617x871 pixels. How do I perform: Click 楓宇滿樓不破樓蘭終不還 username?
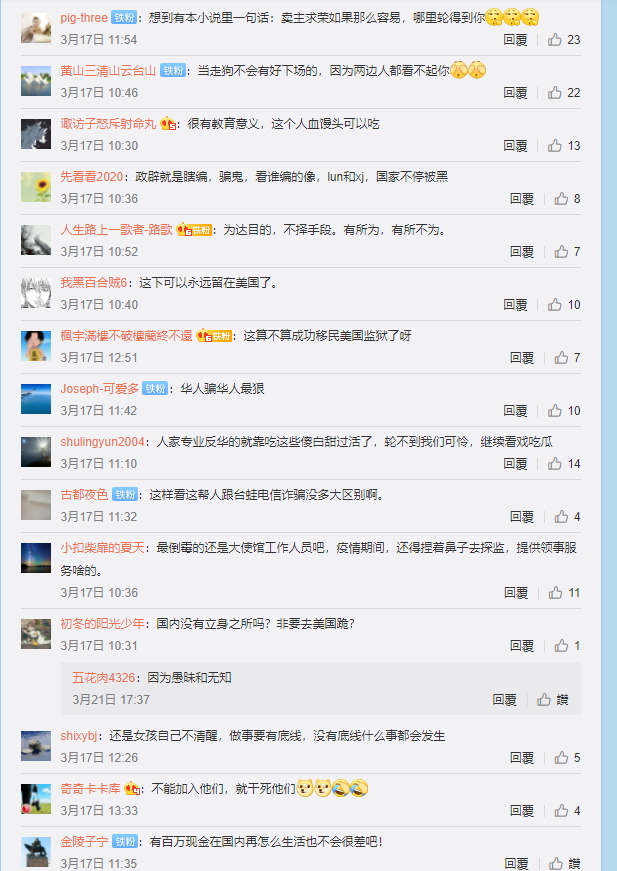(x=126, y=336)
